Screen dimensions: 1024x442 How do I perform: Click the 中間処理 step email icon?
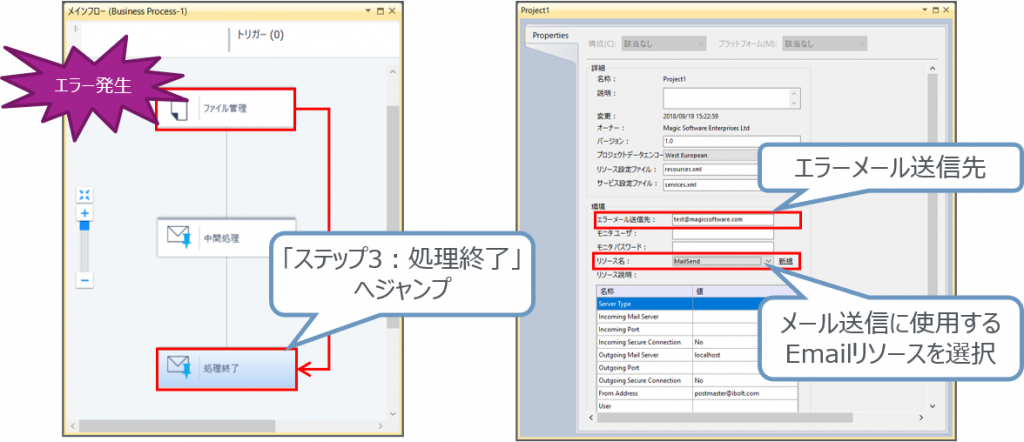178,237
